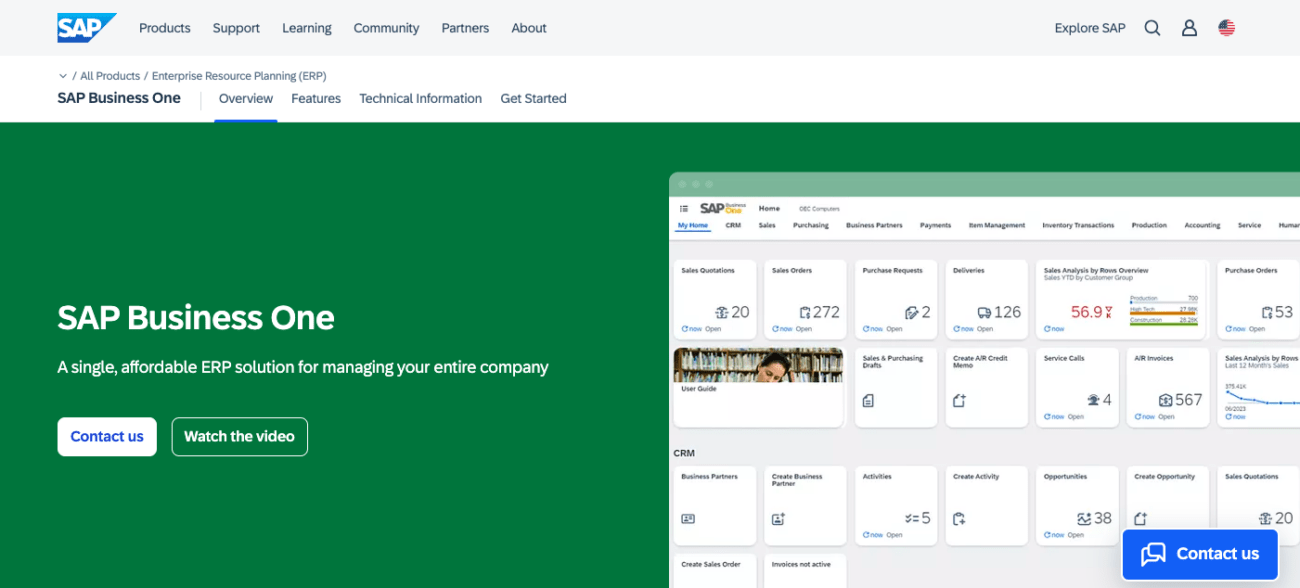The image size is (1300, 588).
Task: Click the large SAP Business One hero heading
Action: 196,318
